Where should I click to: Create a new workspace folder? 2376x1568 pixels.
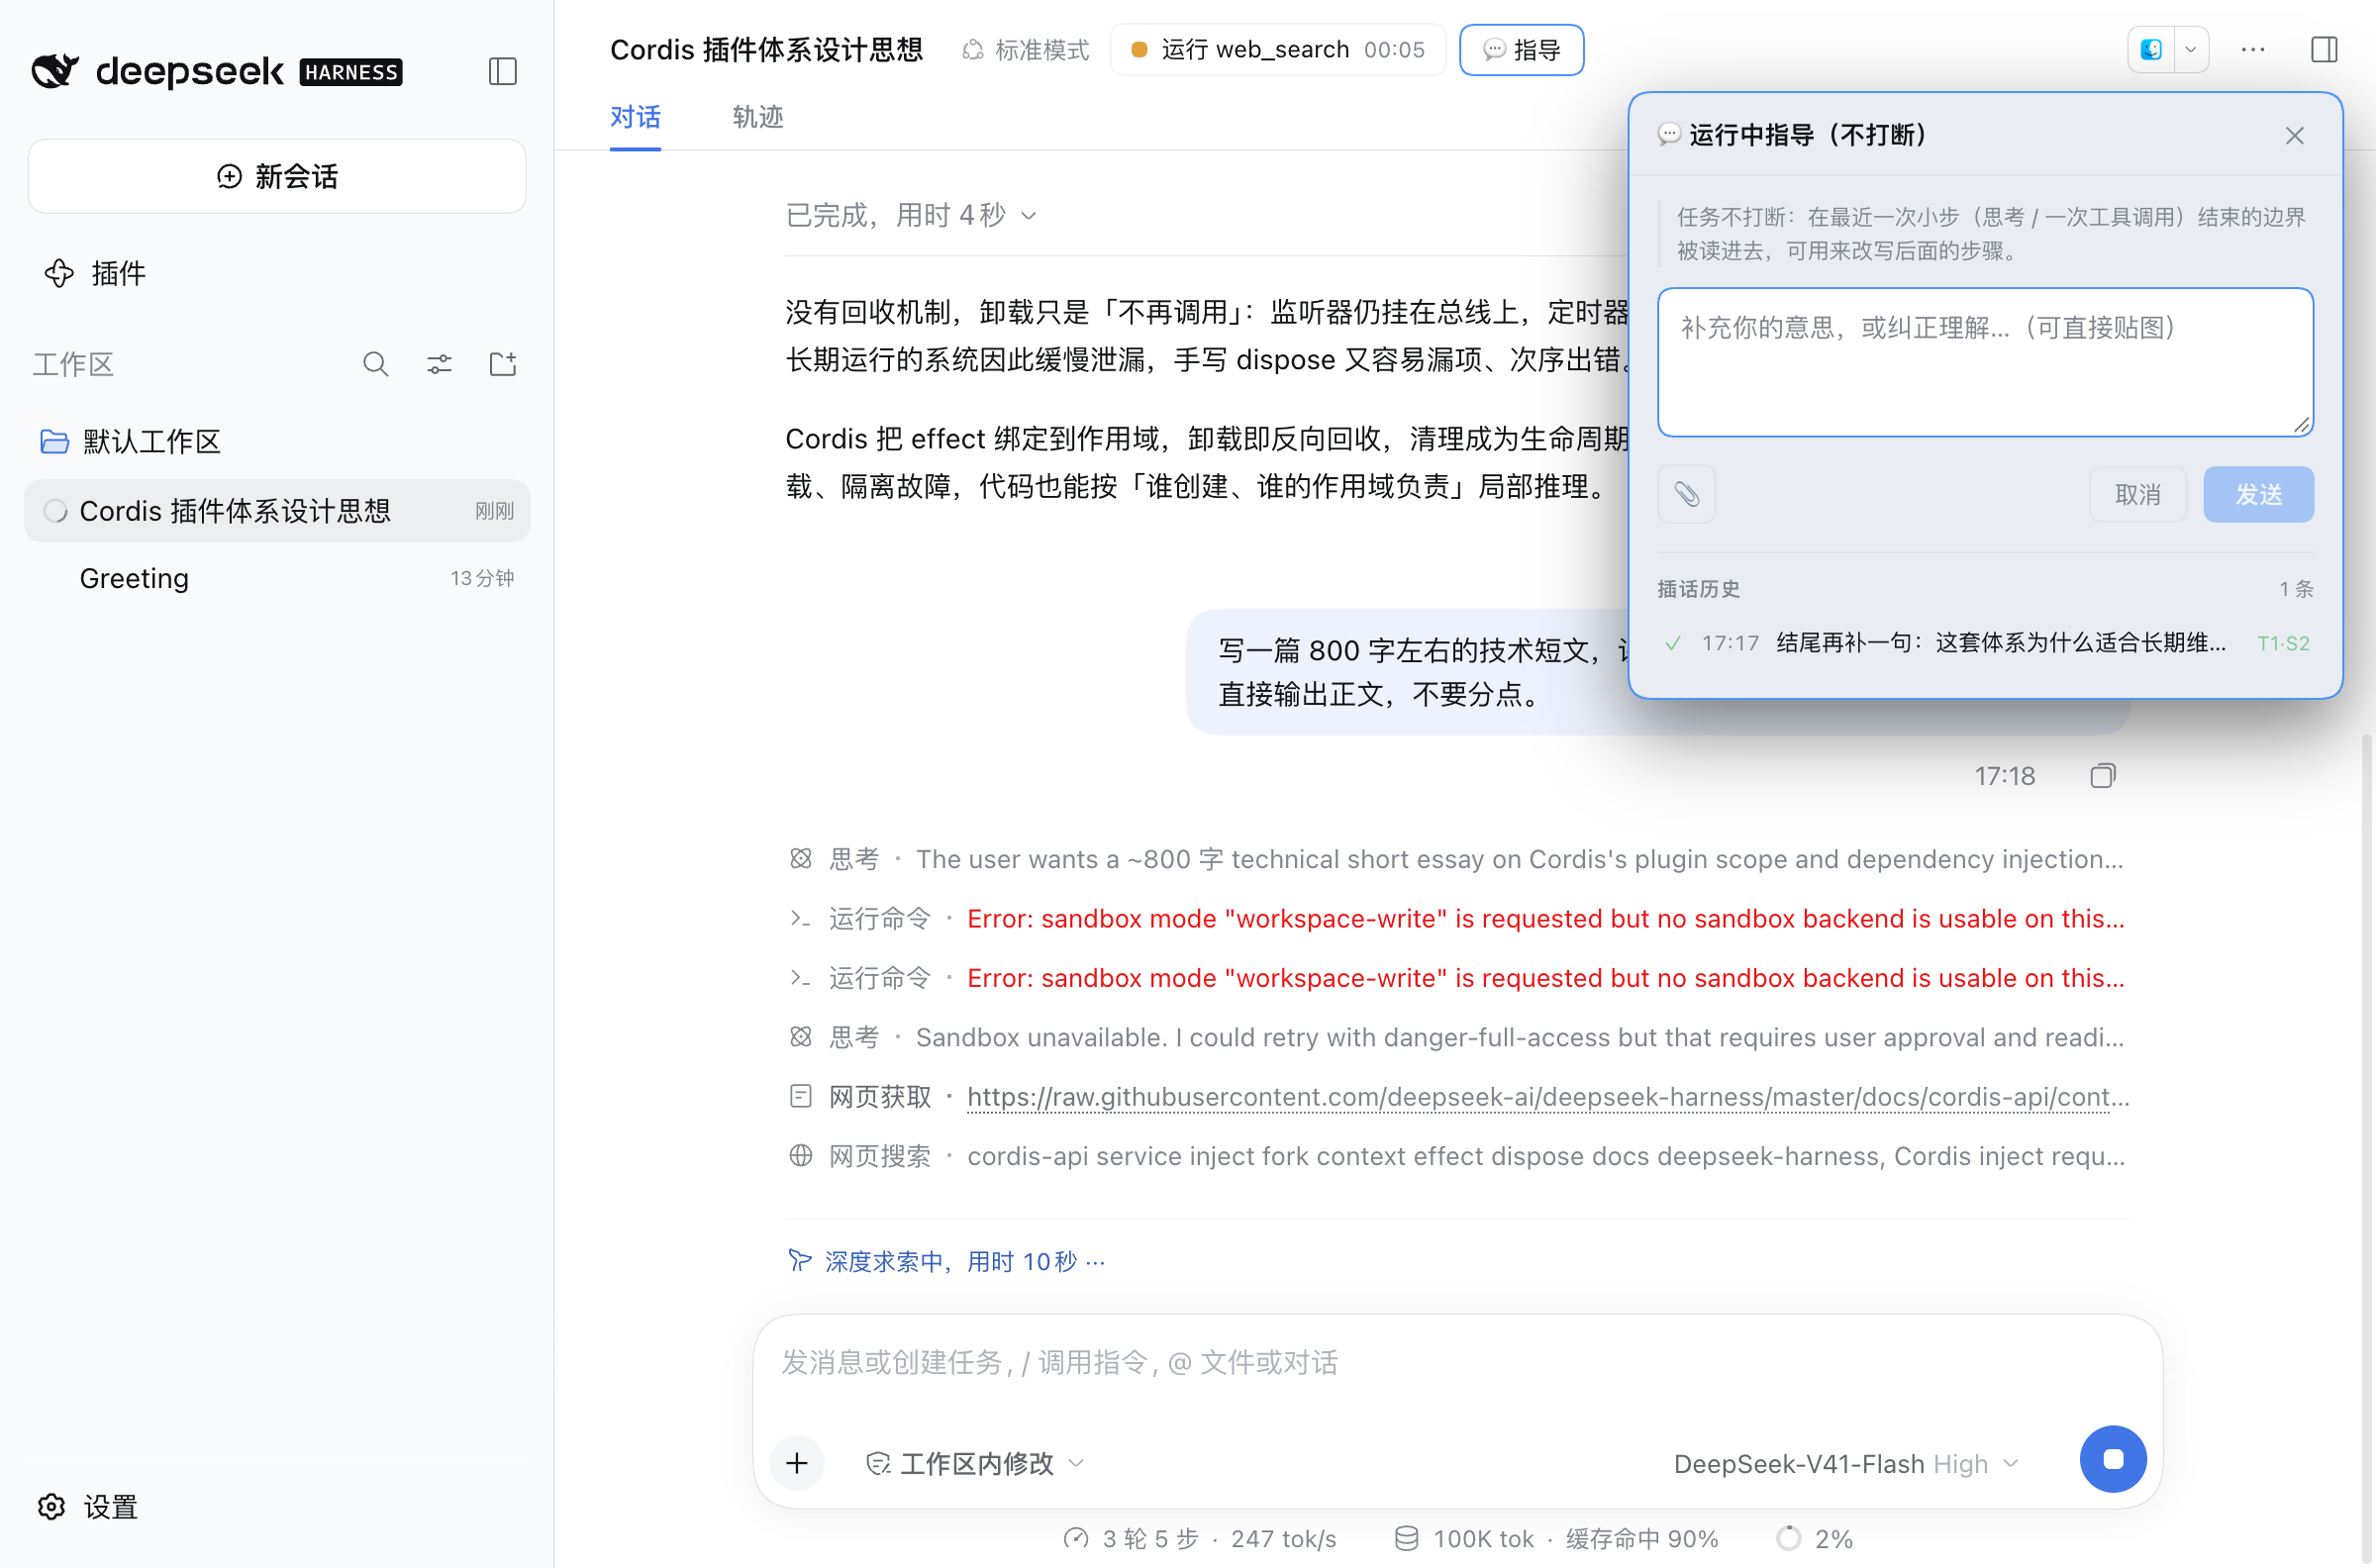click(x=503, y=364)
